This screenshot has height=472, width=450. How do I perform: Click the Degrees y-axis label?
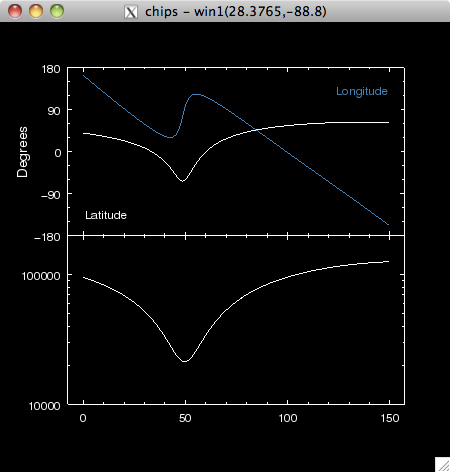click(x=23, y=152)
